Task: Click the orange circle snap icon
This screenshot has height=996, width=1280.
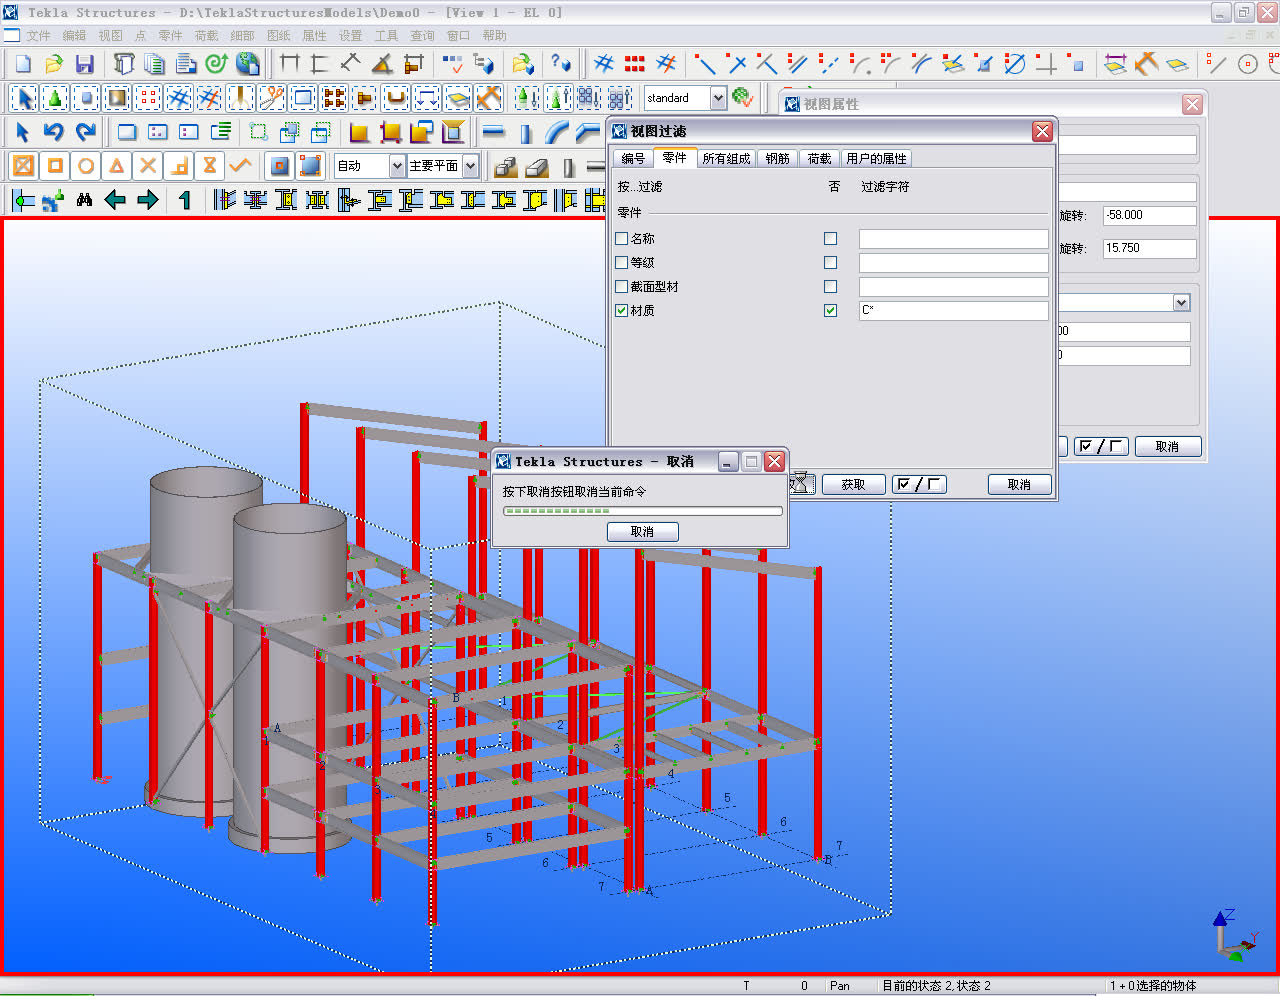Action: tap(87, 166)
